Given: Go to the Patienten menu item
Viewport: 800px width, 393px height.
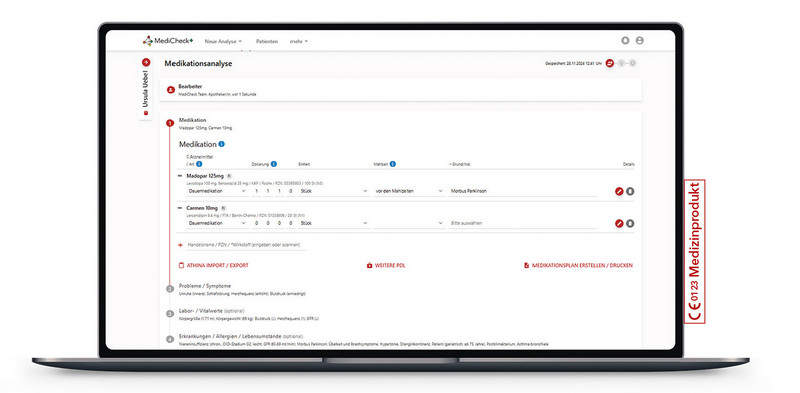Looking at the screenshot, I should click(x=267, y=41).
